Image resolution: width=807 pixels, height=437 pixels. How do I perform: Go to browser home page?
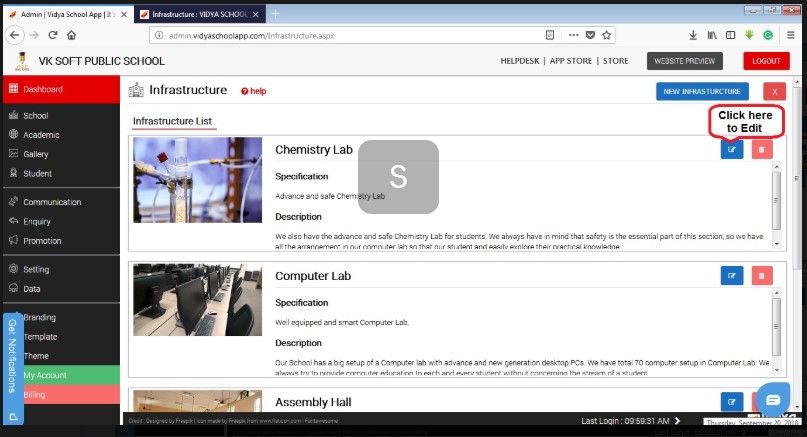click(x=72, y=35)
